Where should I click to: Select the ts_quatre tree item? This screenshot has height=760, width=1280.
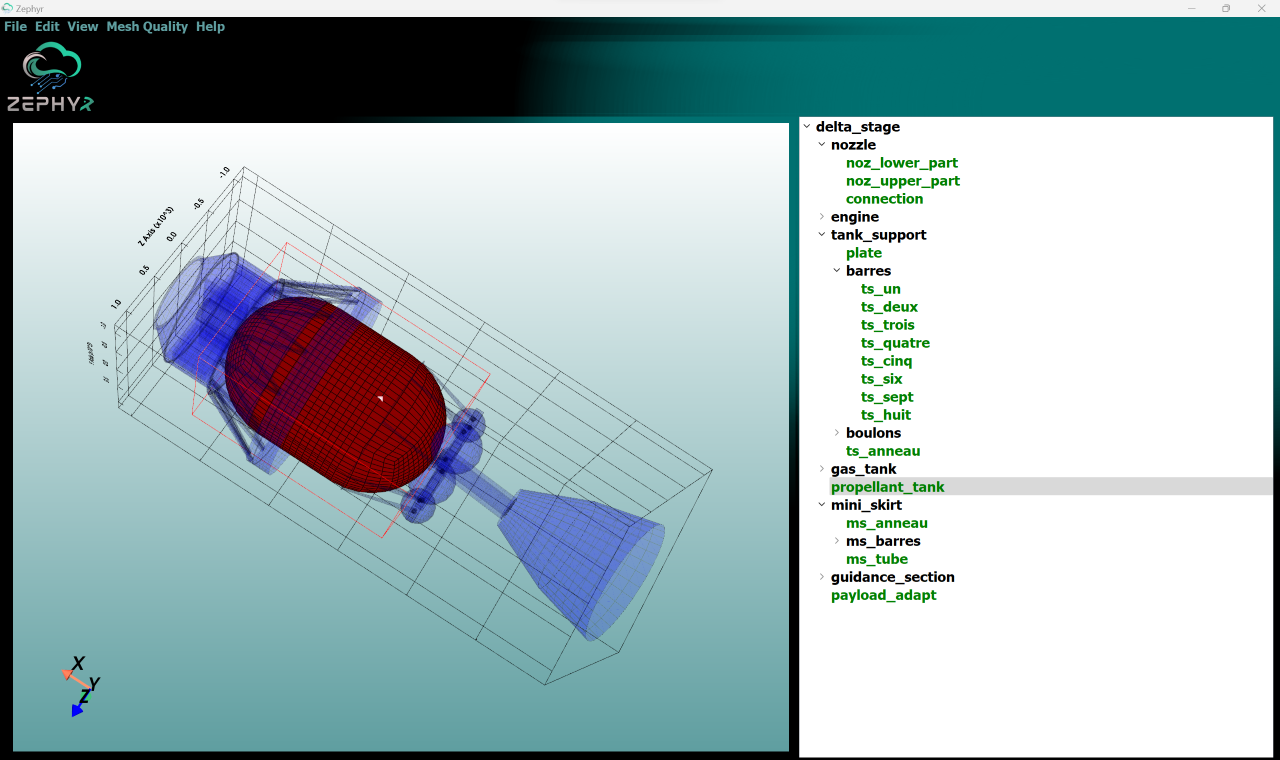[895, 343]
